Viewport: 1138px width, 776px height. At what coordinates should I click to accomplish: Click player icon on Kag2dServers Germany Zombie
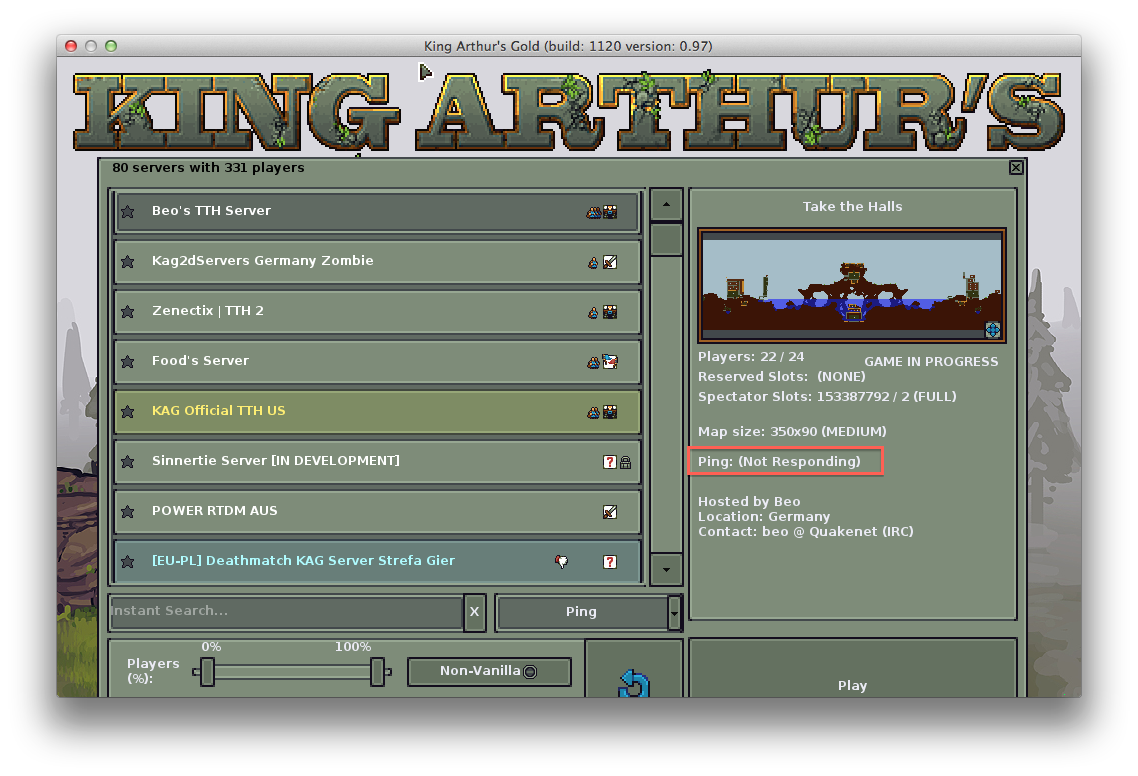(x=593, y=262)
